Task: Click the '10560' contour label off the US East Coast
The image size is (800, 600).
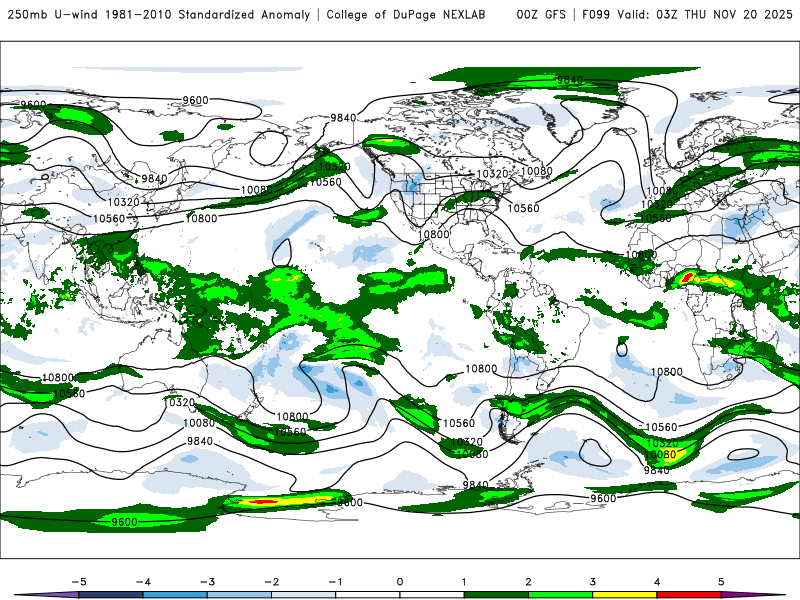Action: [x=523, y=208]
